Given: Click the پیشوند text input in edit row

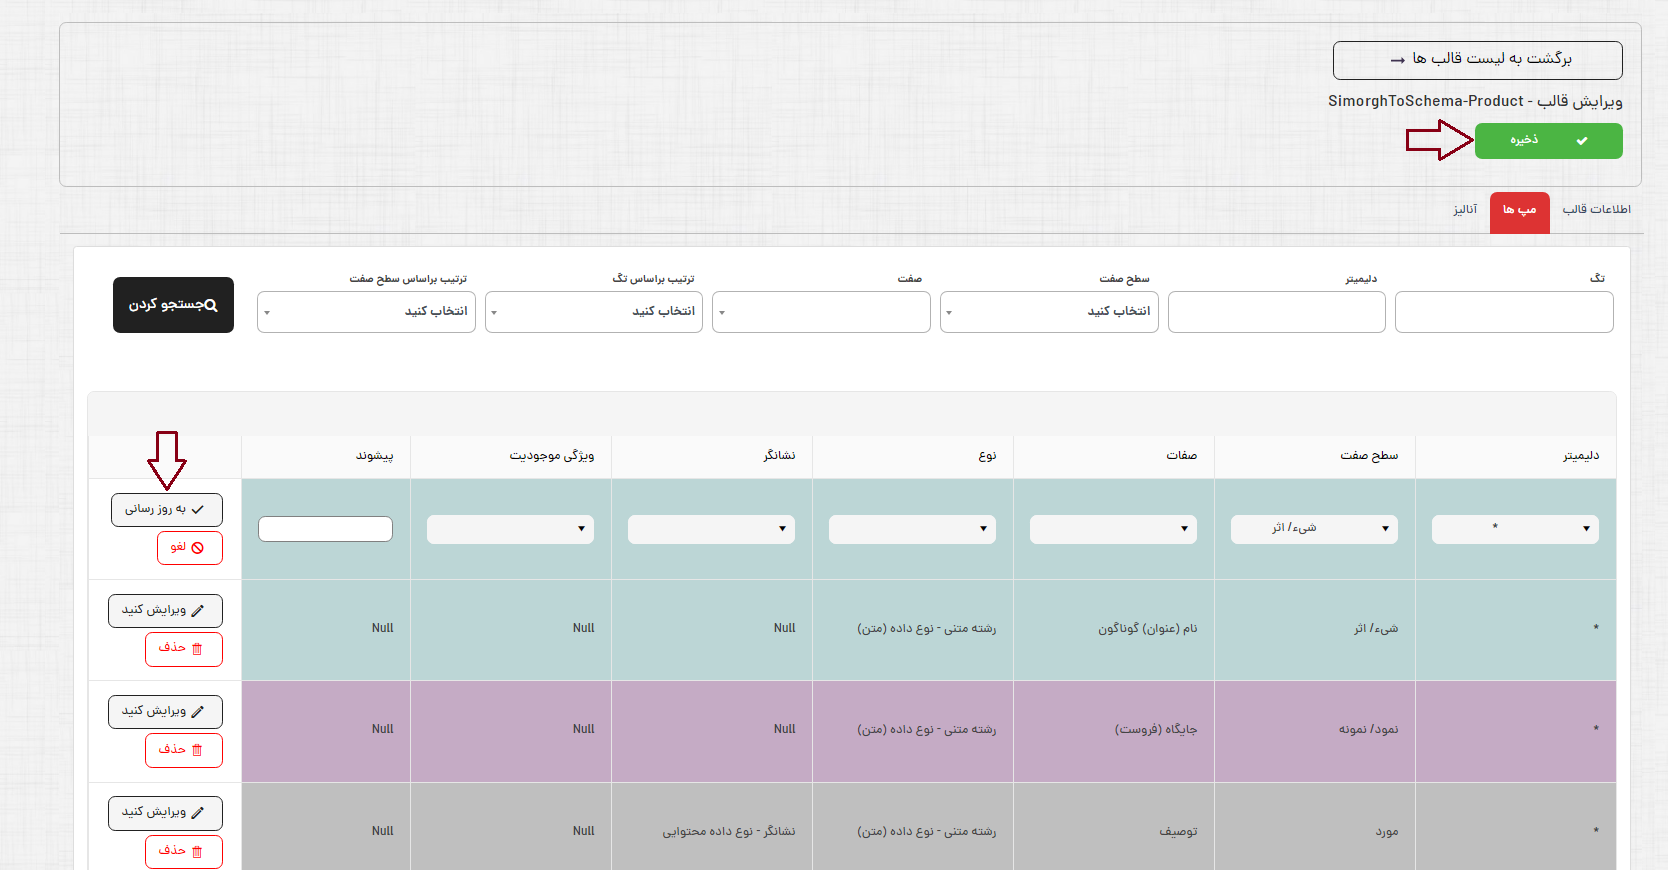Looking at the screenshot, I should tap(325, 529).
